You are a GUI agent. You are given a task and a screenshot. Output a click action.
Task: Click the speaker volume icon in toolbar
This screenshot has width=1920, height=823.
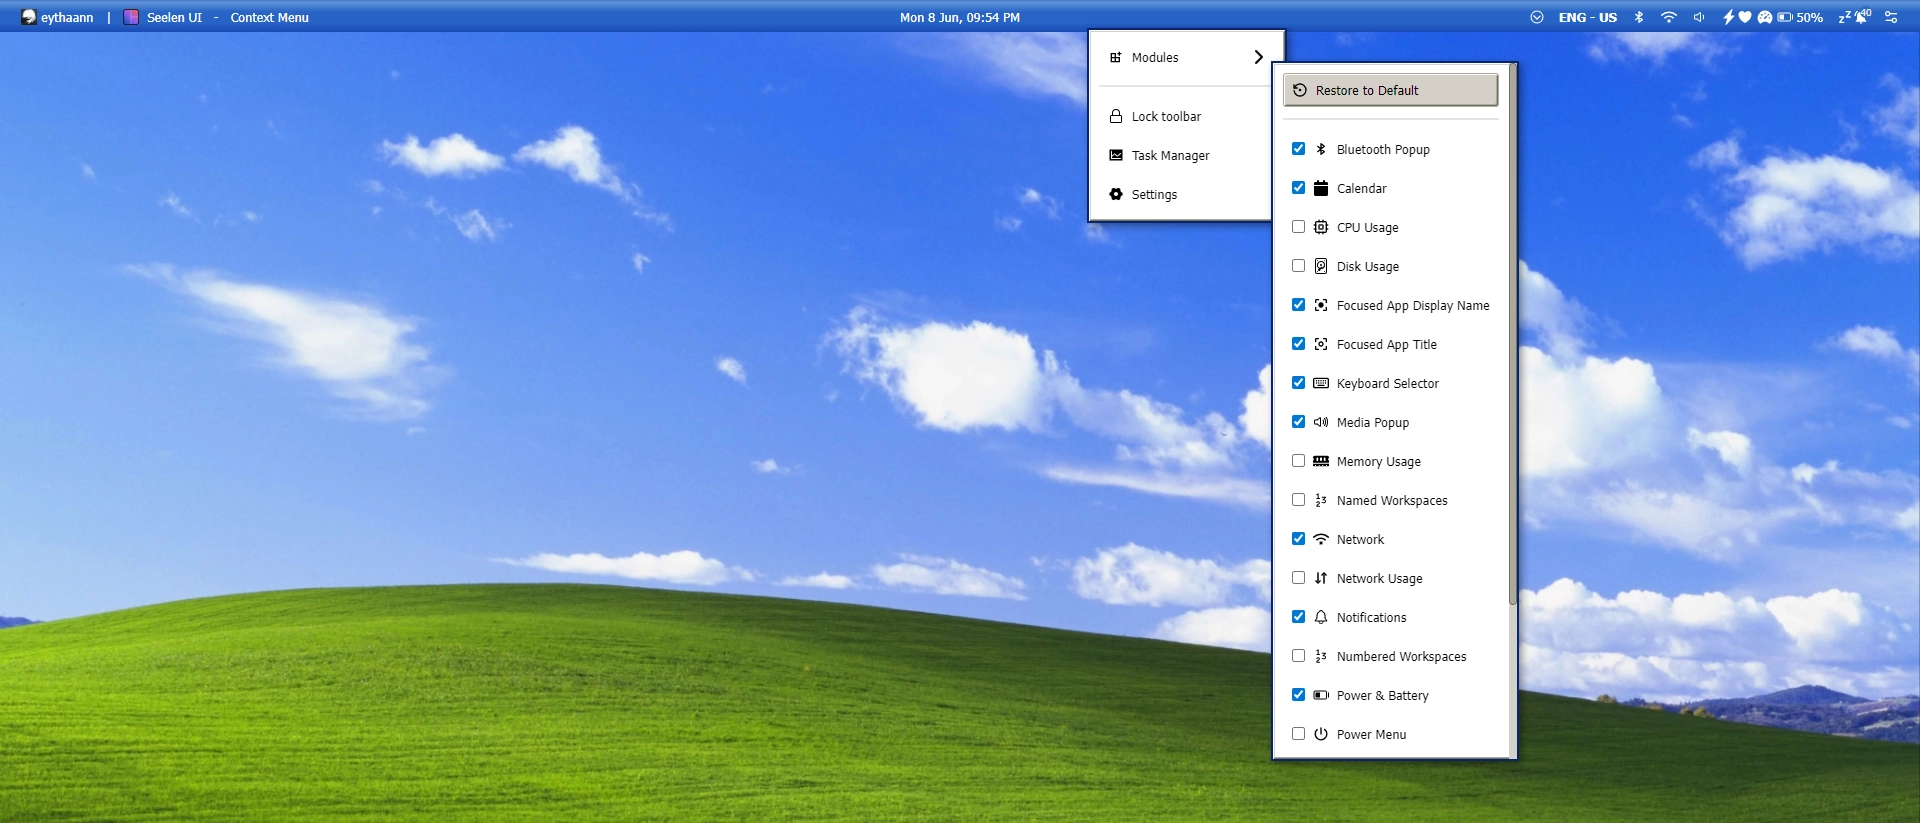point(1699,17)
